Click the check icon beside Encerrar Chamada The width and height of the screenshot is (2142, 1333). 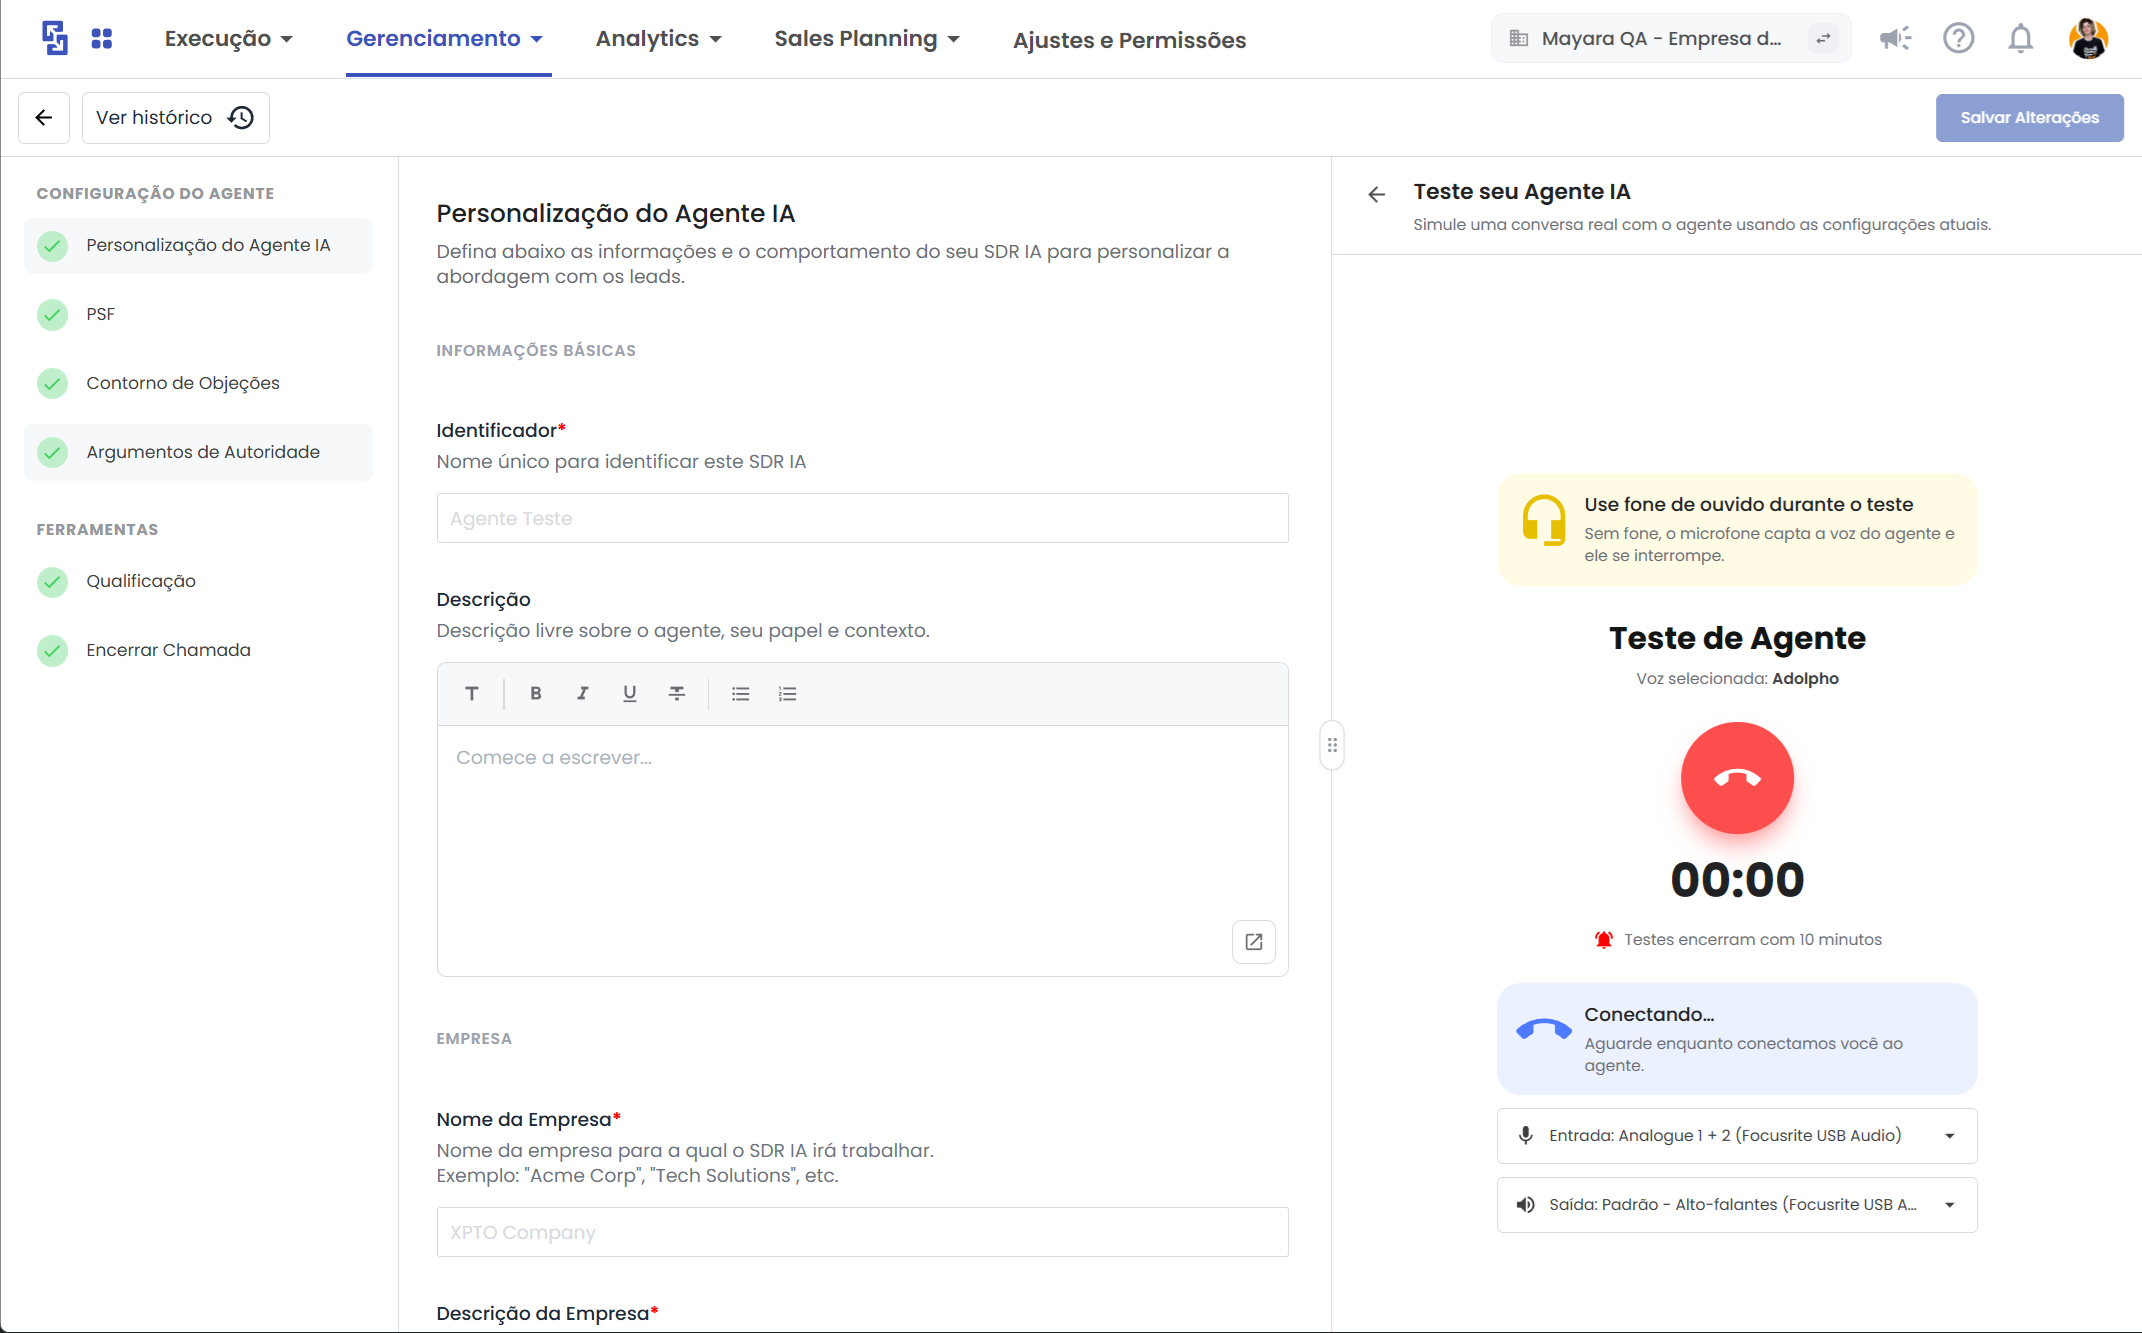click(52, 650)
